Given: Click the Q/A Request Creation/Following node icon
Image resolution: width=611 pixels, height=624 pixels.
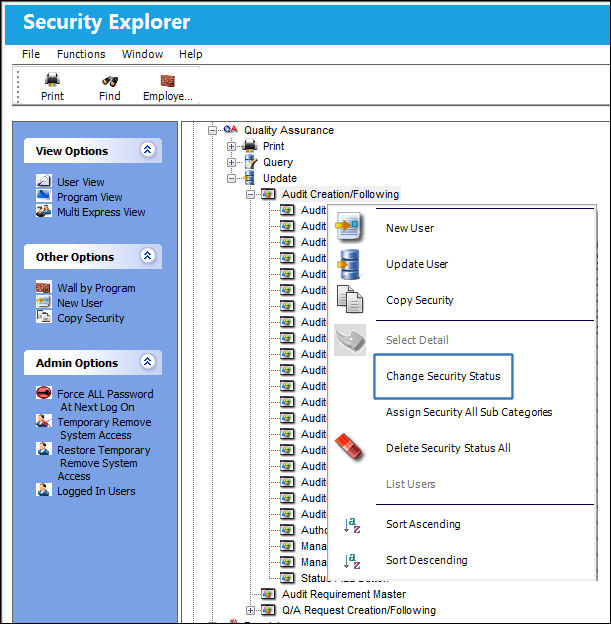Looking at the screenshot, I should pyautogui.click(x=268, y=610).
